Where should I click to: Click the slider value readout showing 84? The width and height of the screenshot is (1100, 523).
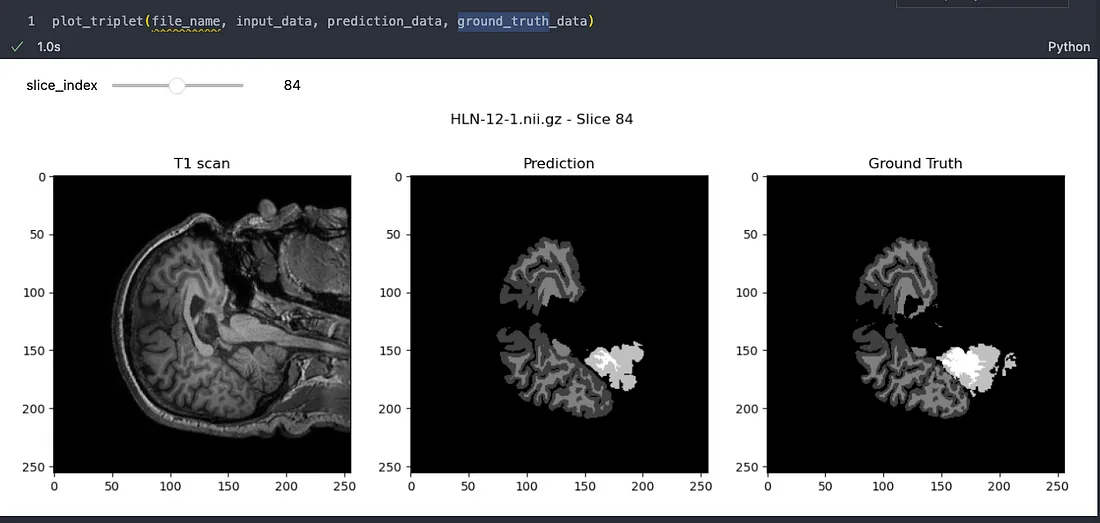click(292, 86)
